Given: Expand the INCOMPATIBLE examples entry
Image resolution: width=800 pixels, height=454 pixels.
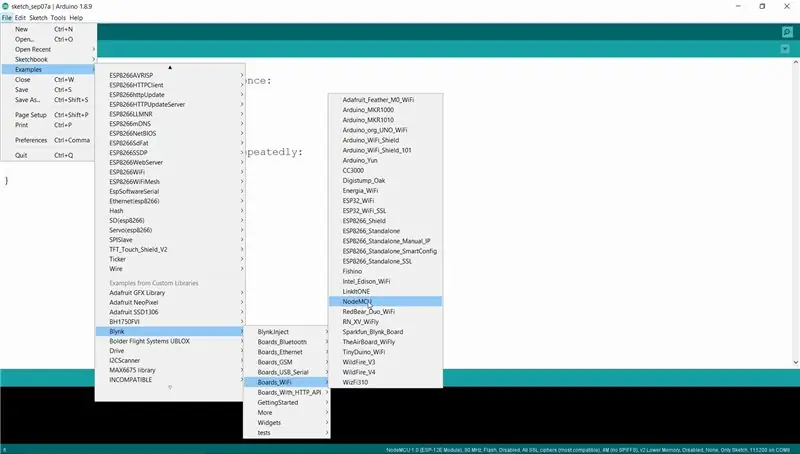Looking at the screenshot, I should 170,380.
